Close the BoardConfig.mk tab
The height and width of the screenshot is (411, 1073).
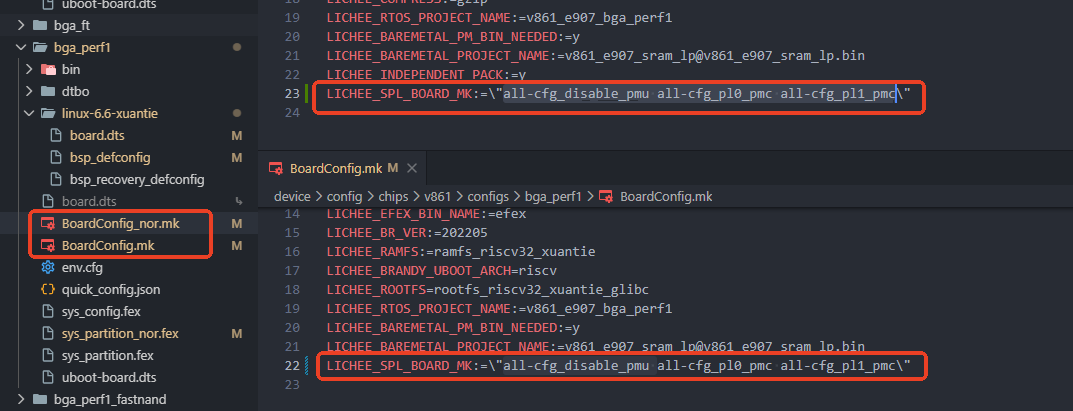tap(411, 167)
